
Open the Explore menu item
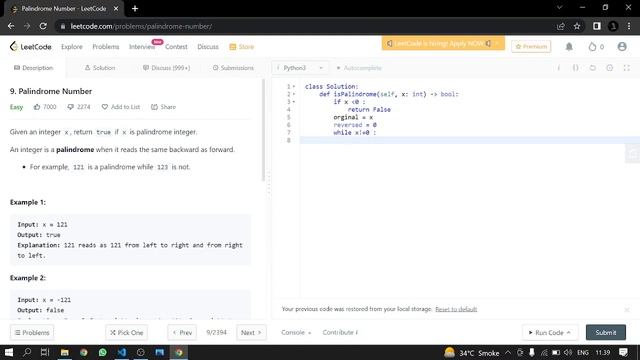point(72,47)
